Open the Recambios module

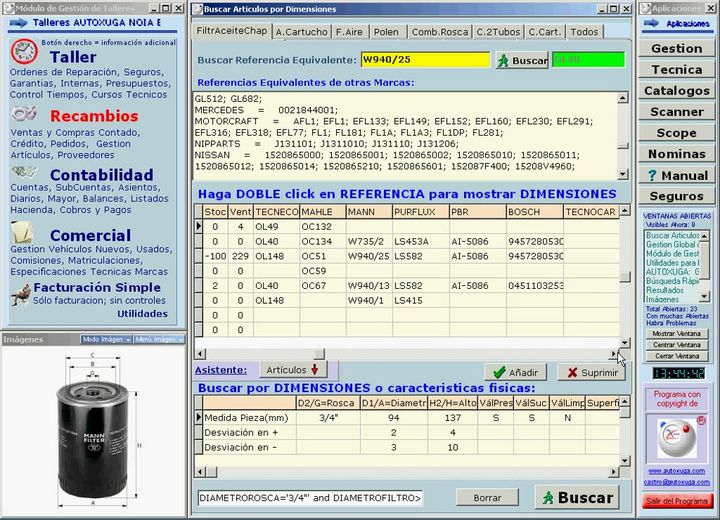tap(94, 116)
